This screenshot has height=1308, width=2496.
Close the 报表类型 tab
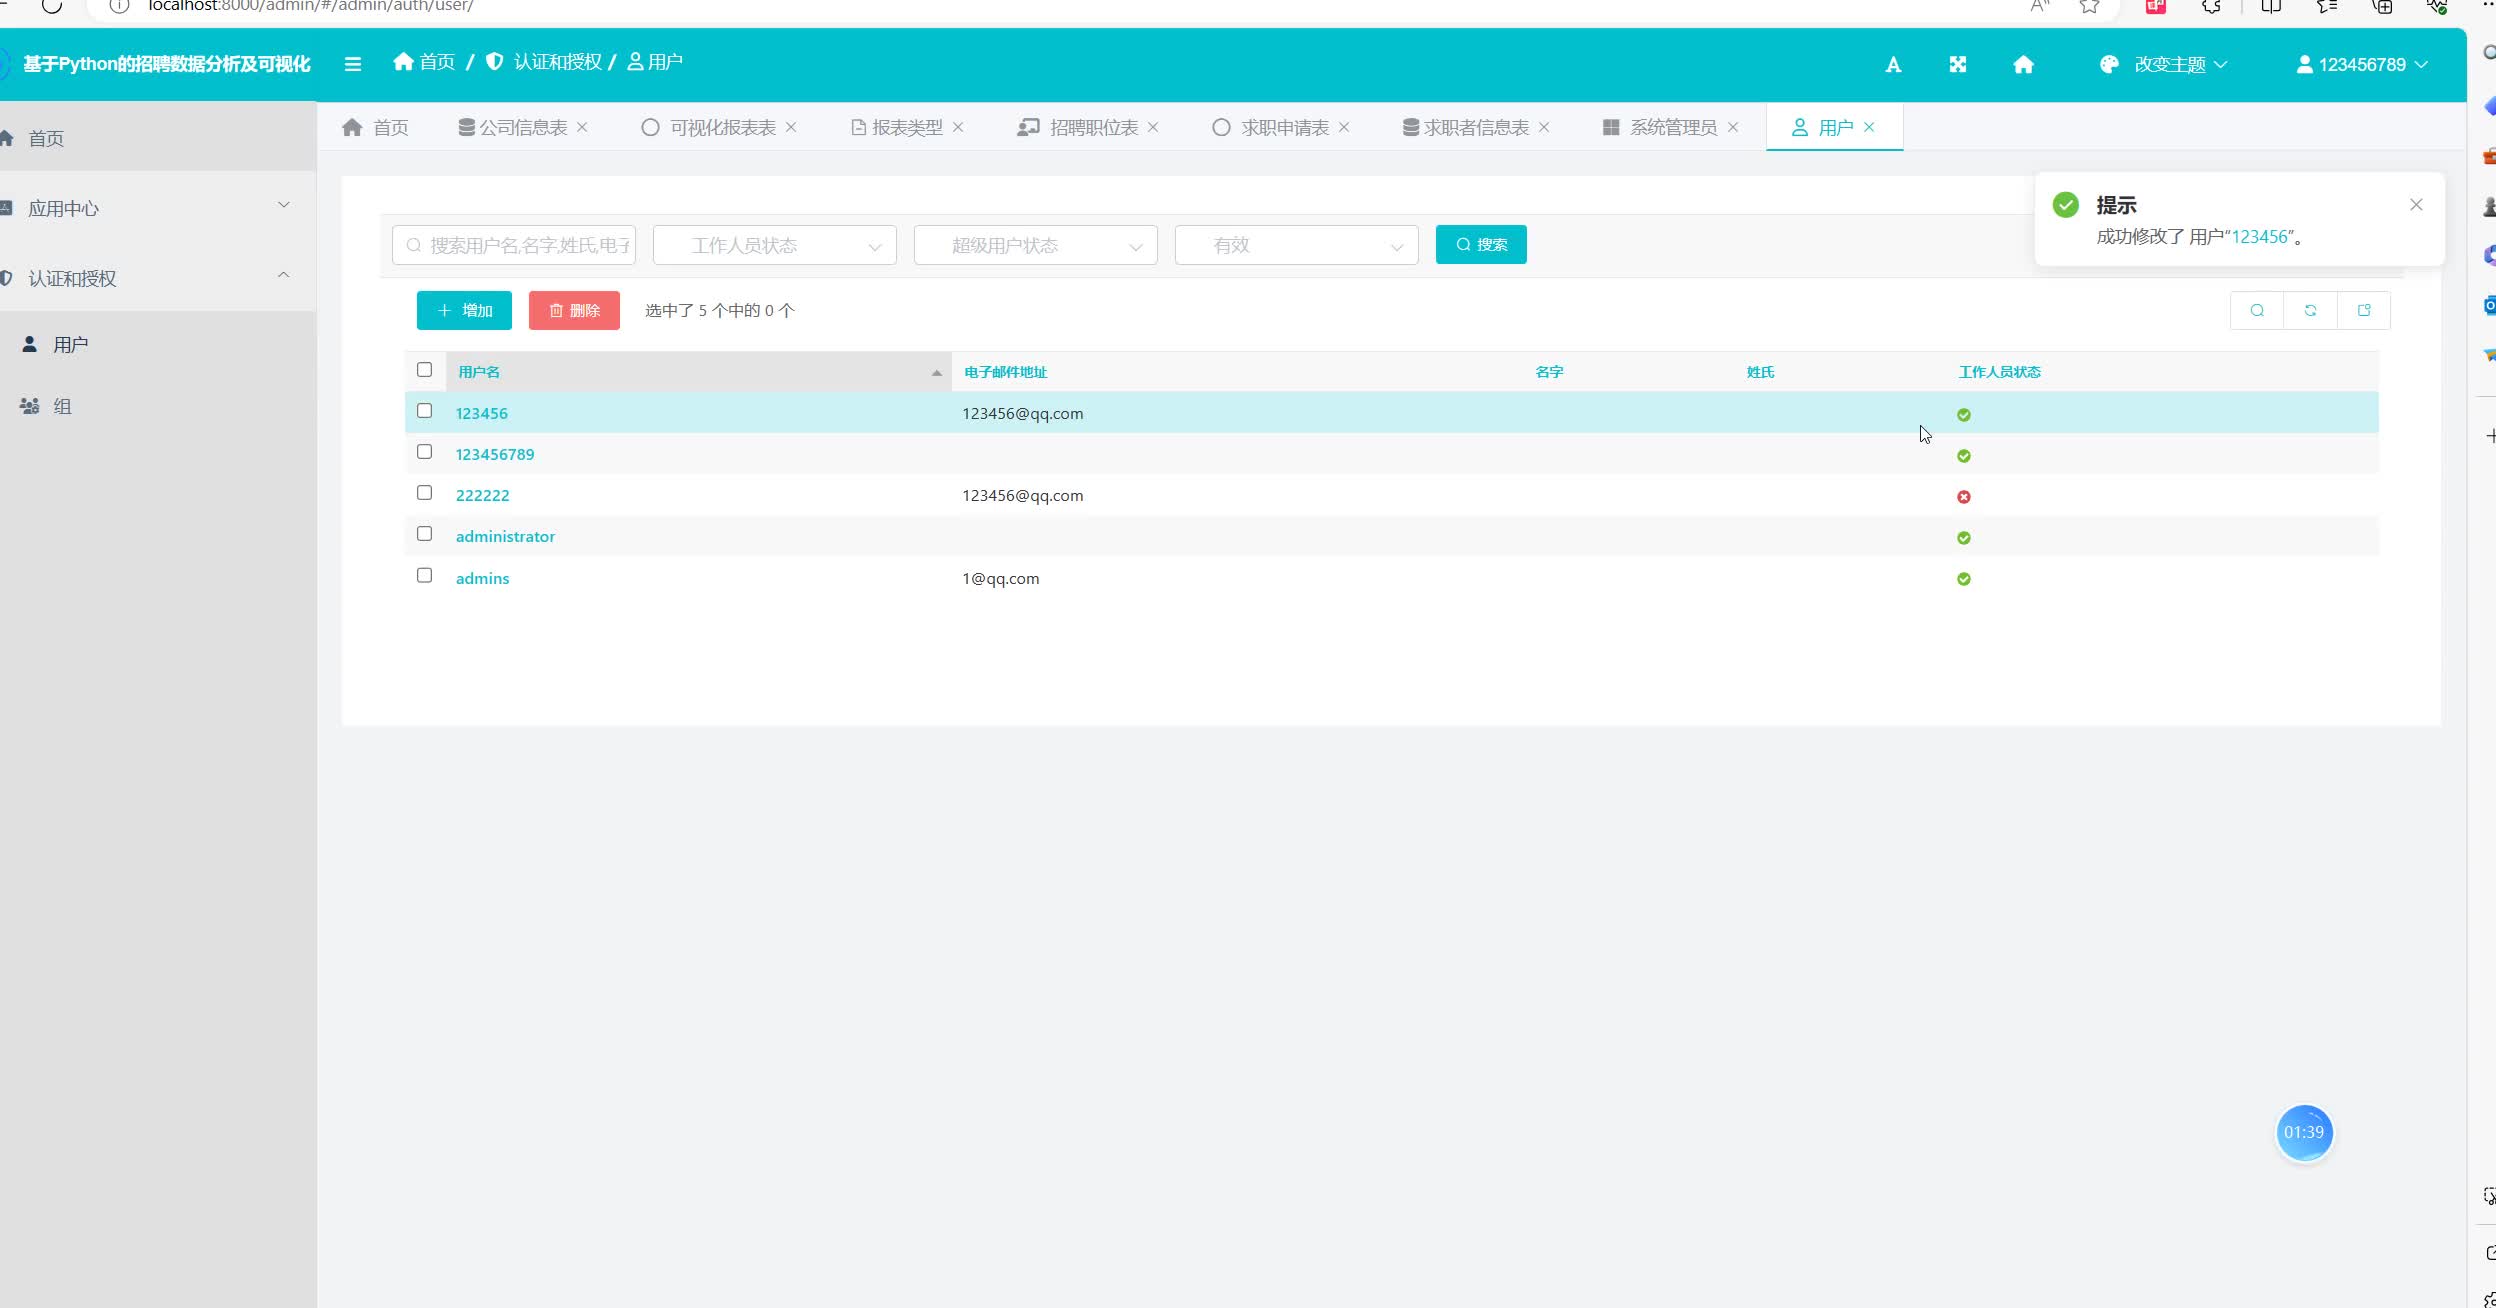click(958, 127)
